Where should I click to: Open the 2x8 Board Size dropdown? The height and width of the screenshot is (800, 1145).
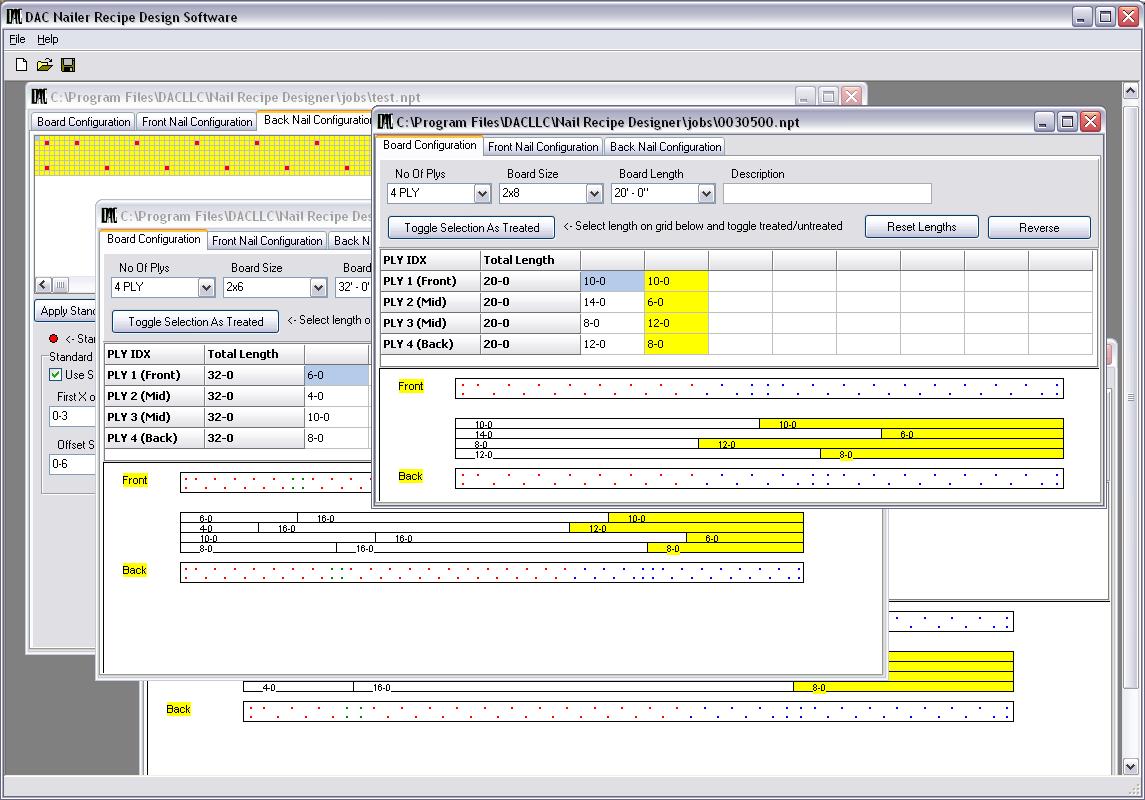pos(594,194)
